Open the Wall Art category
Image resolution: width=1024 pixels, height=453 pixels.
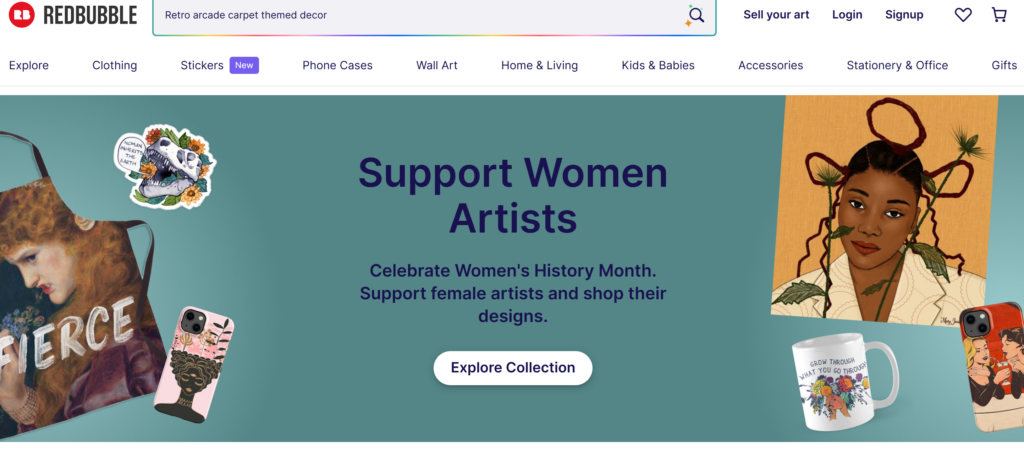(x=437, y=65)
